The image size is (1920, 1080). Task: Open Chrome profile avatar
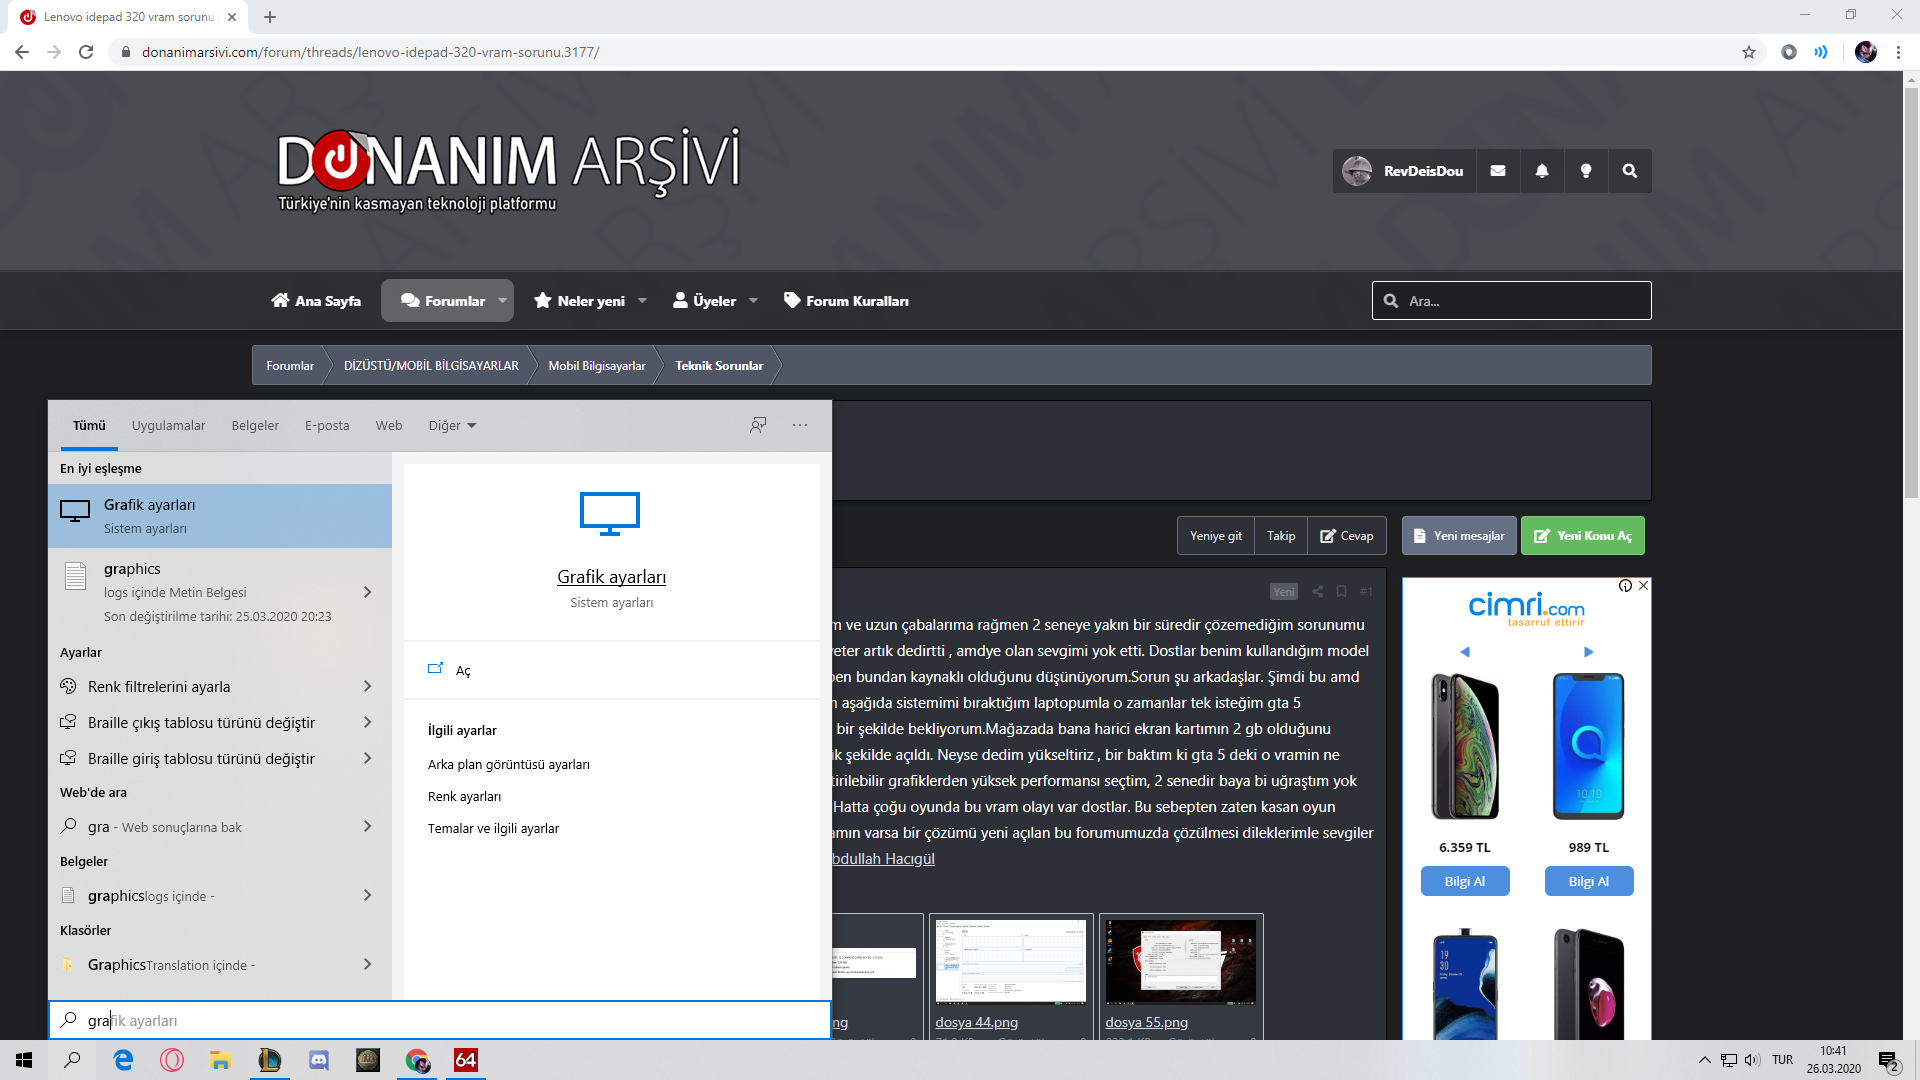[x=1865, y=52]
